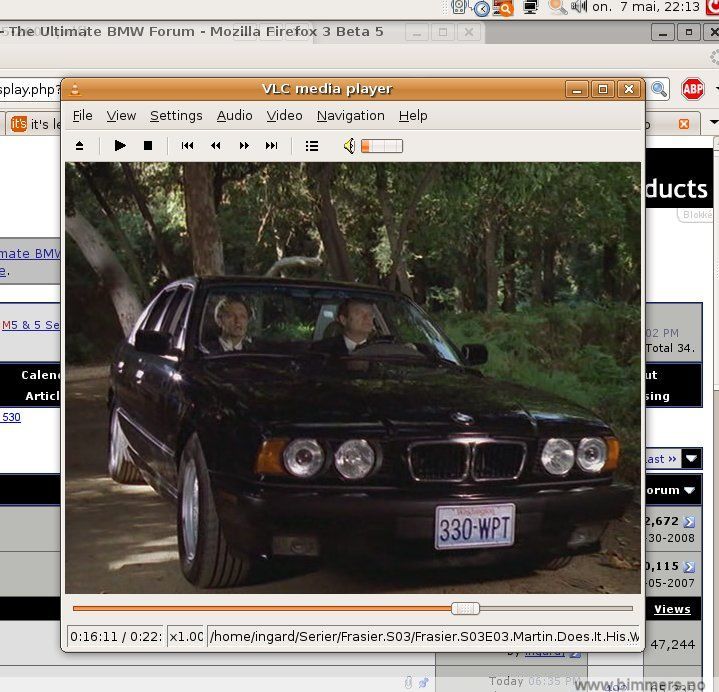
Task: Go to the Last » page link
Action: (x=661, y=459)
